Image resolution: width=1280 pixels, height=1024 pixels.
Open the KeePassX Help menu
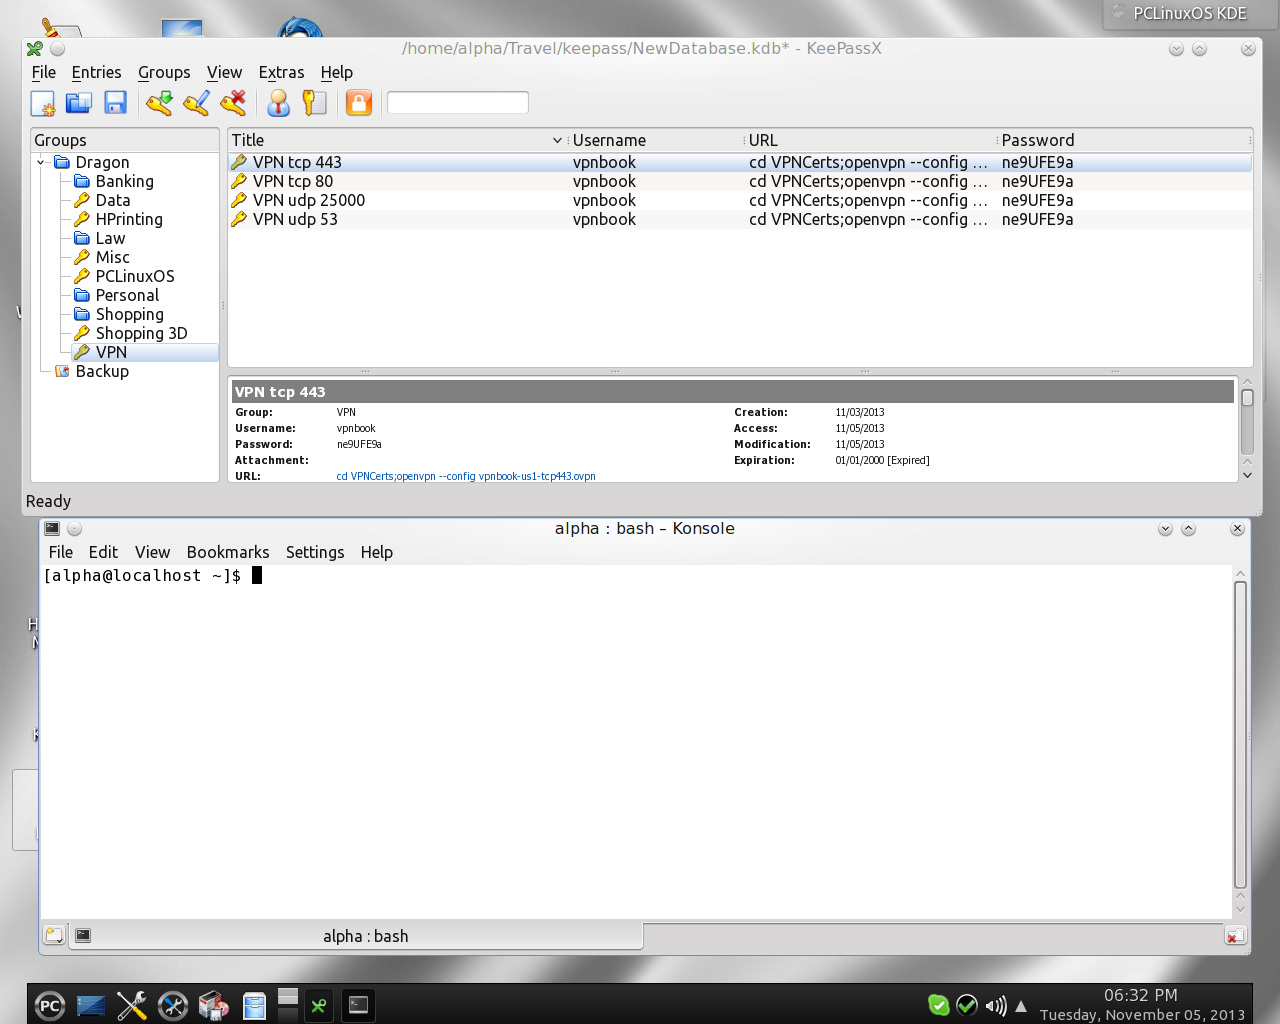[x=337, y=72]
